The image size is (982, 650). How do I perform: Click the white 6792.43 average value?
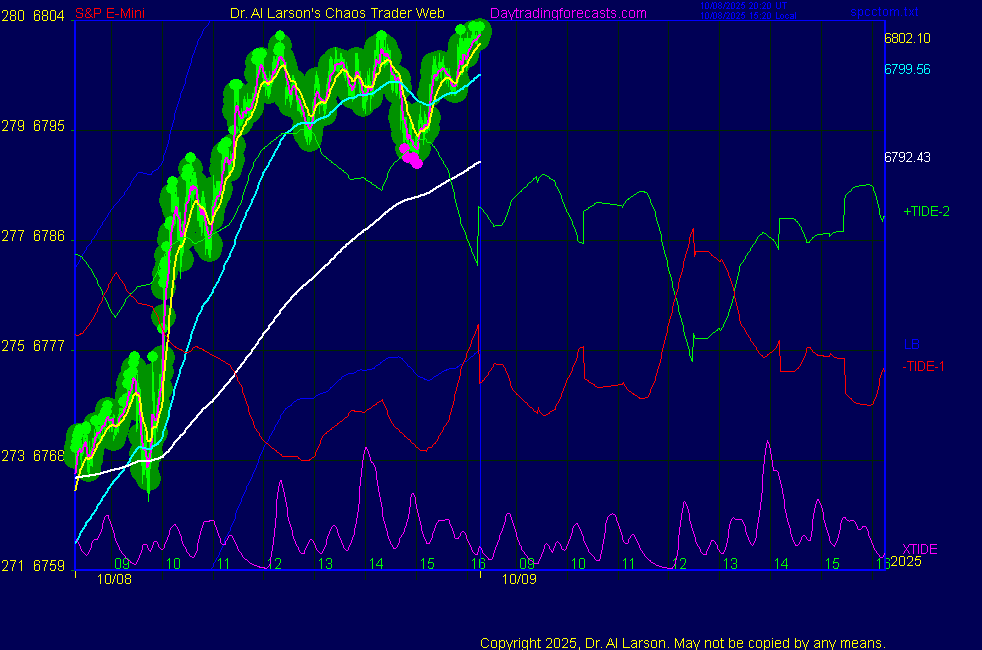(907, 158)
